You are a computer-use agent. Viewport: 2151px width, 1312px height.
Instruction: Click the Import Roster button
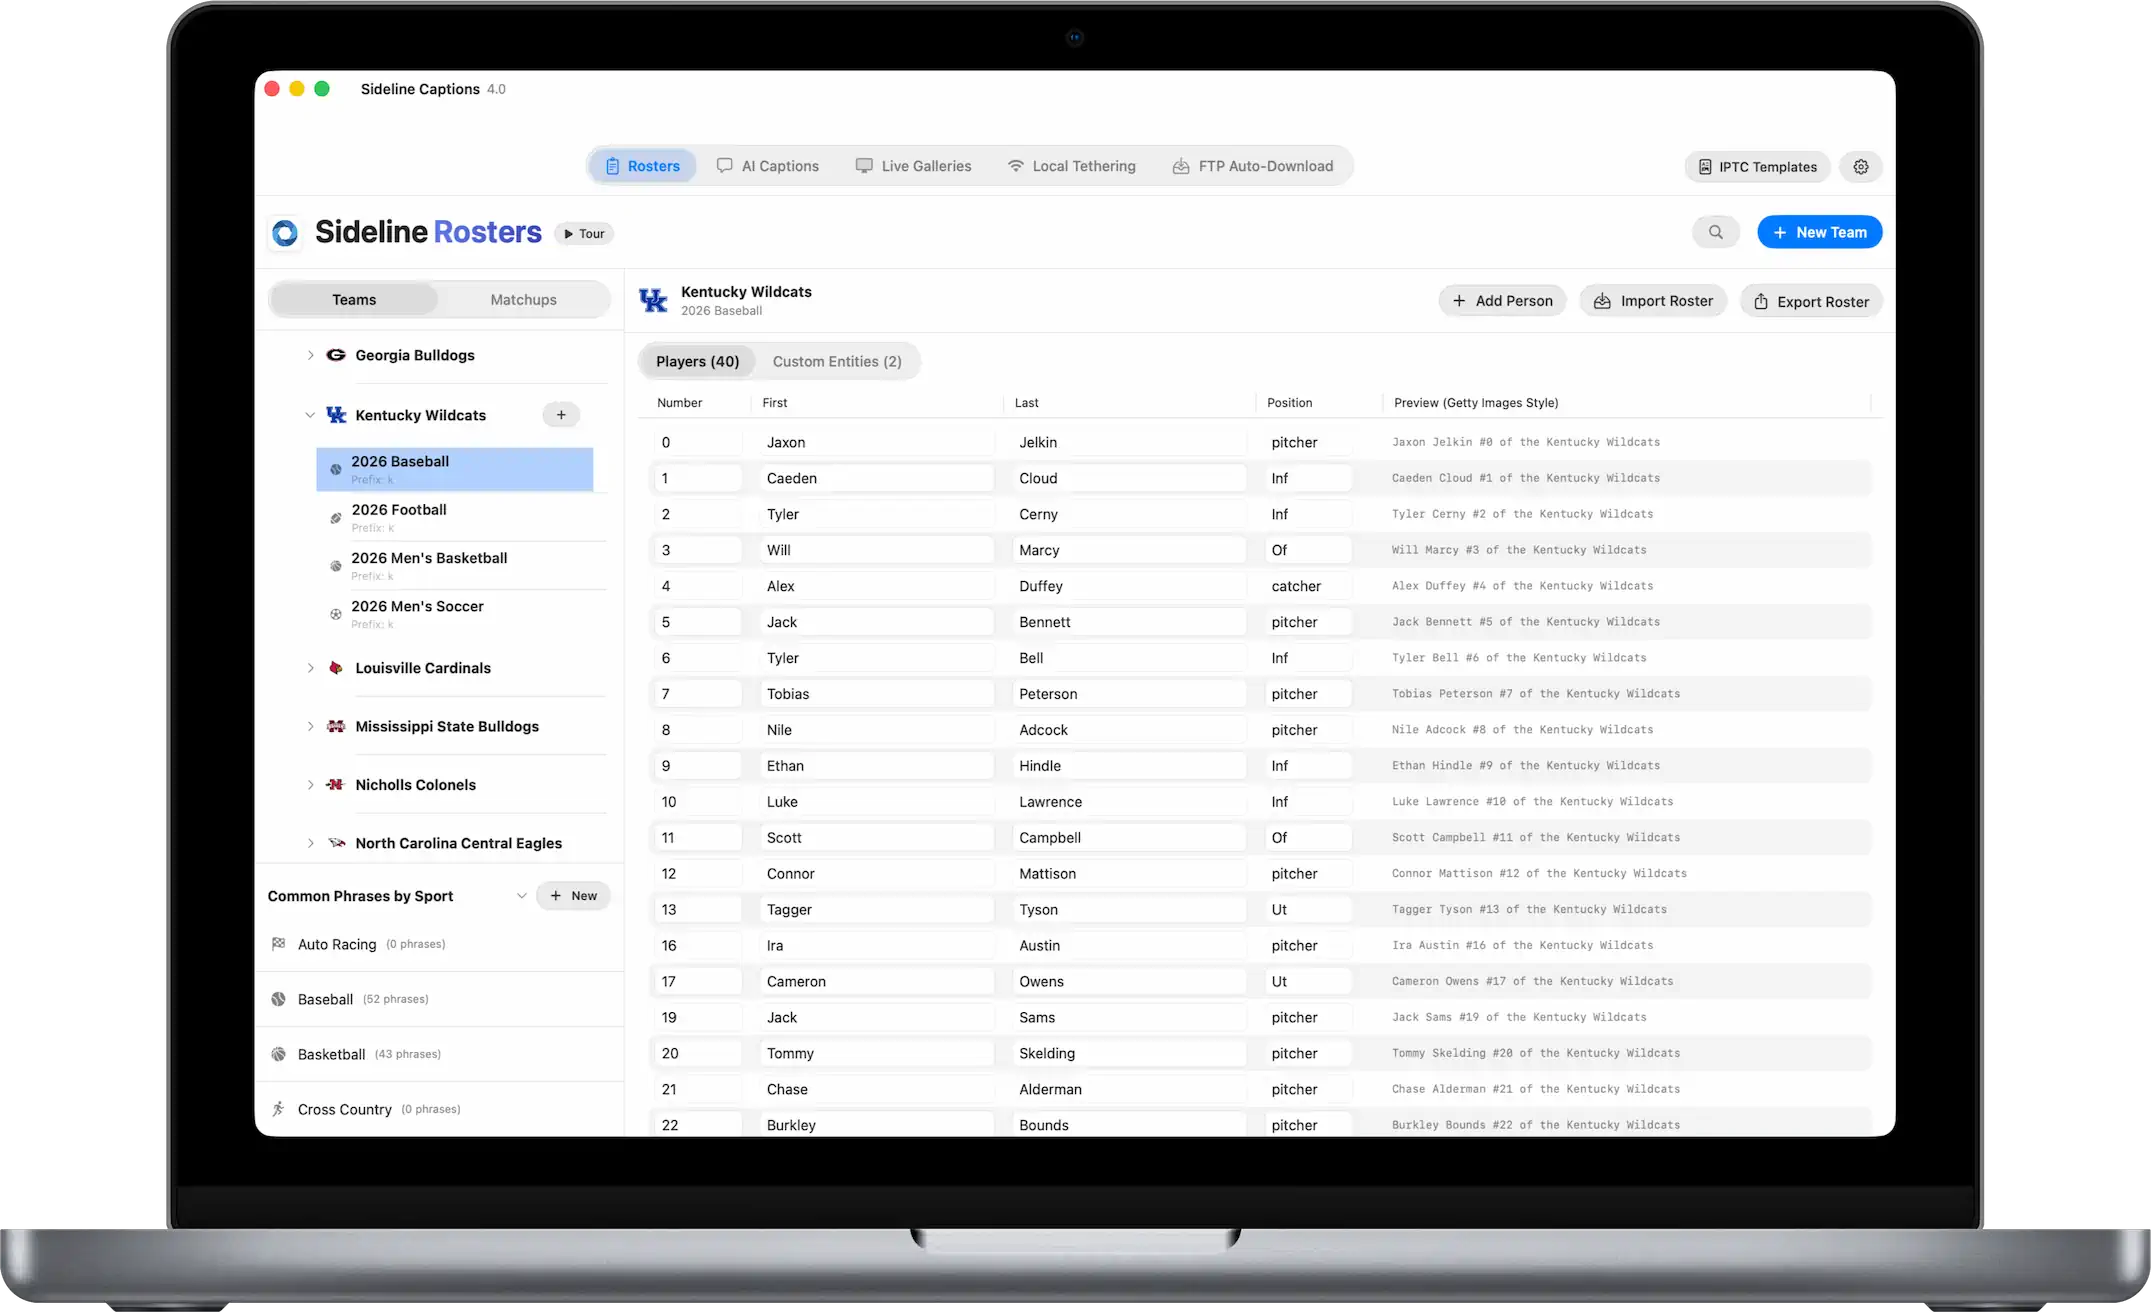pyautogui.click(x=1652, y=301)
